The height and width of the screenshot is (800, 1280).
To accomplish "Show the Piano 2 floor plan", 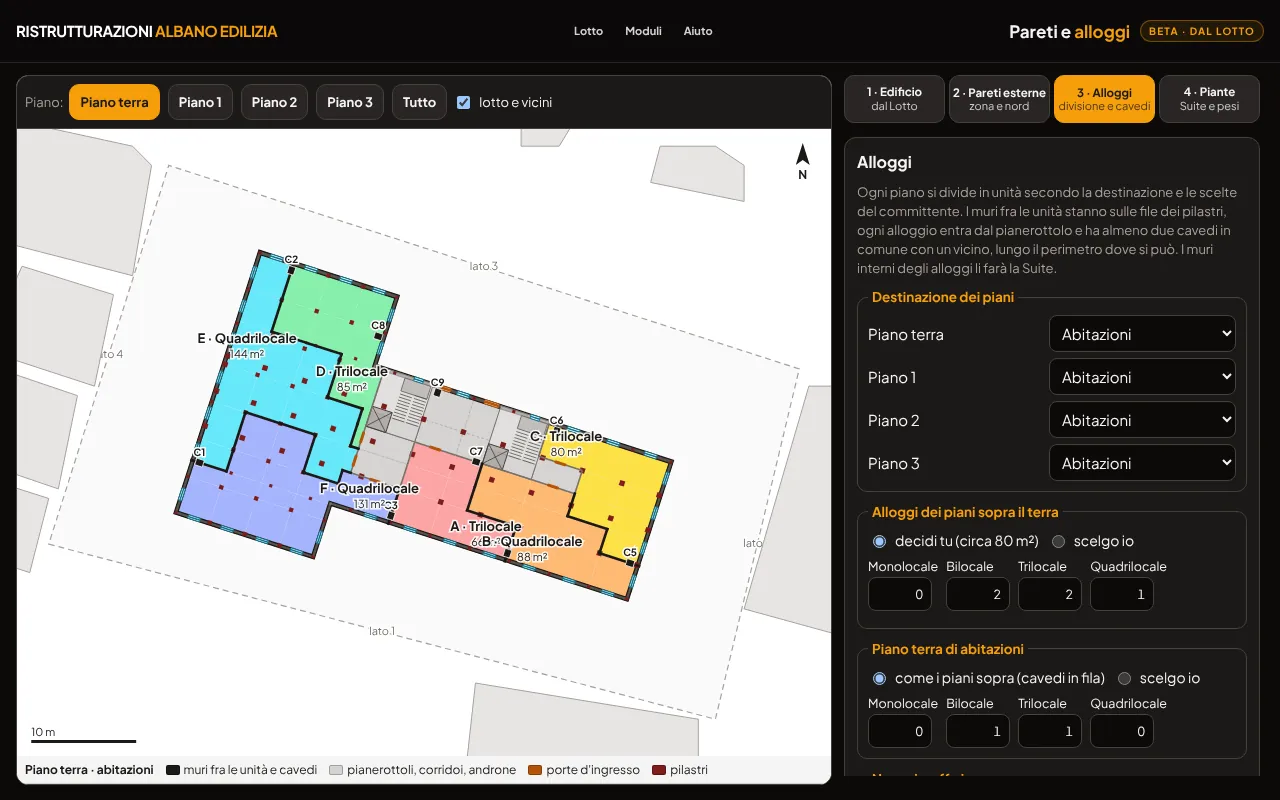I will (x=274, y=102).
